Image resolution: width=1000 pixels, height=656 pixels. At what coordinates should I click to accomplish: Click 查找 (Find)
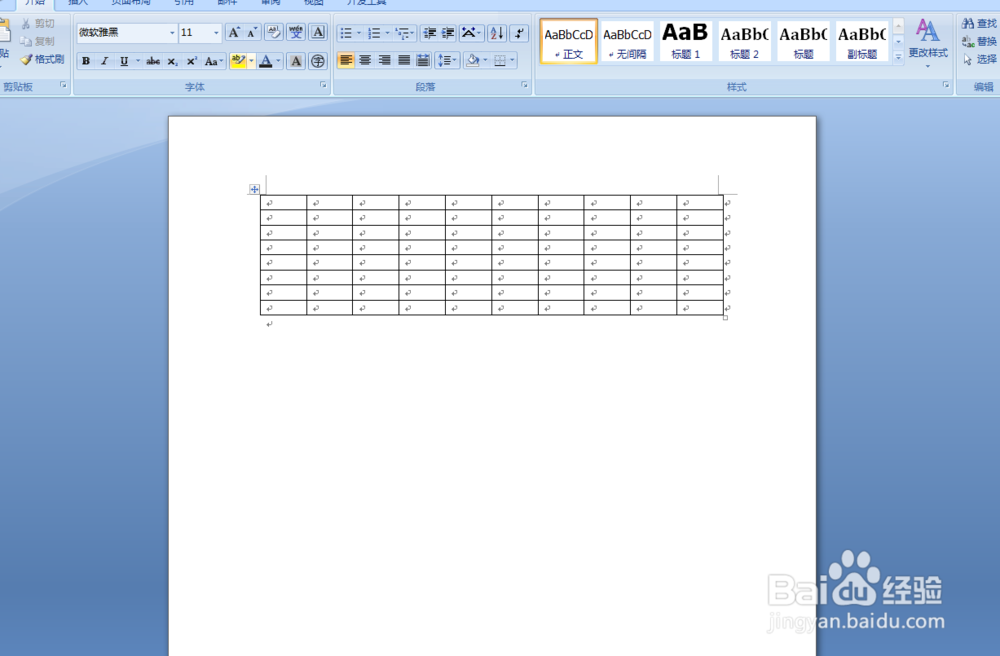(979, 24)
